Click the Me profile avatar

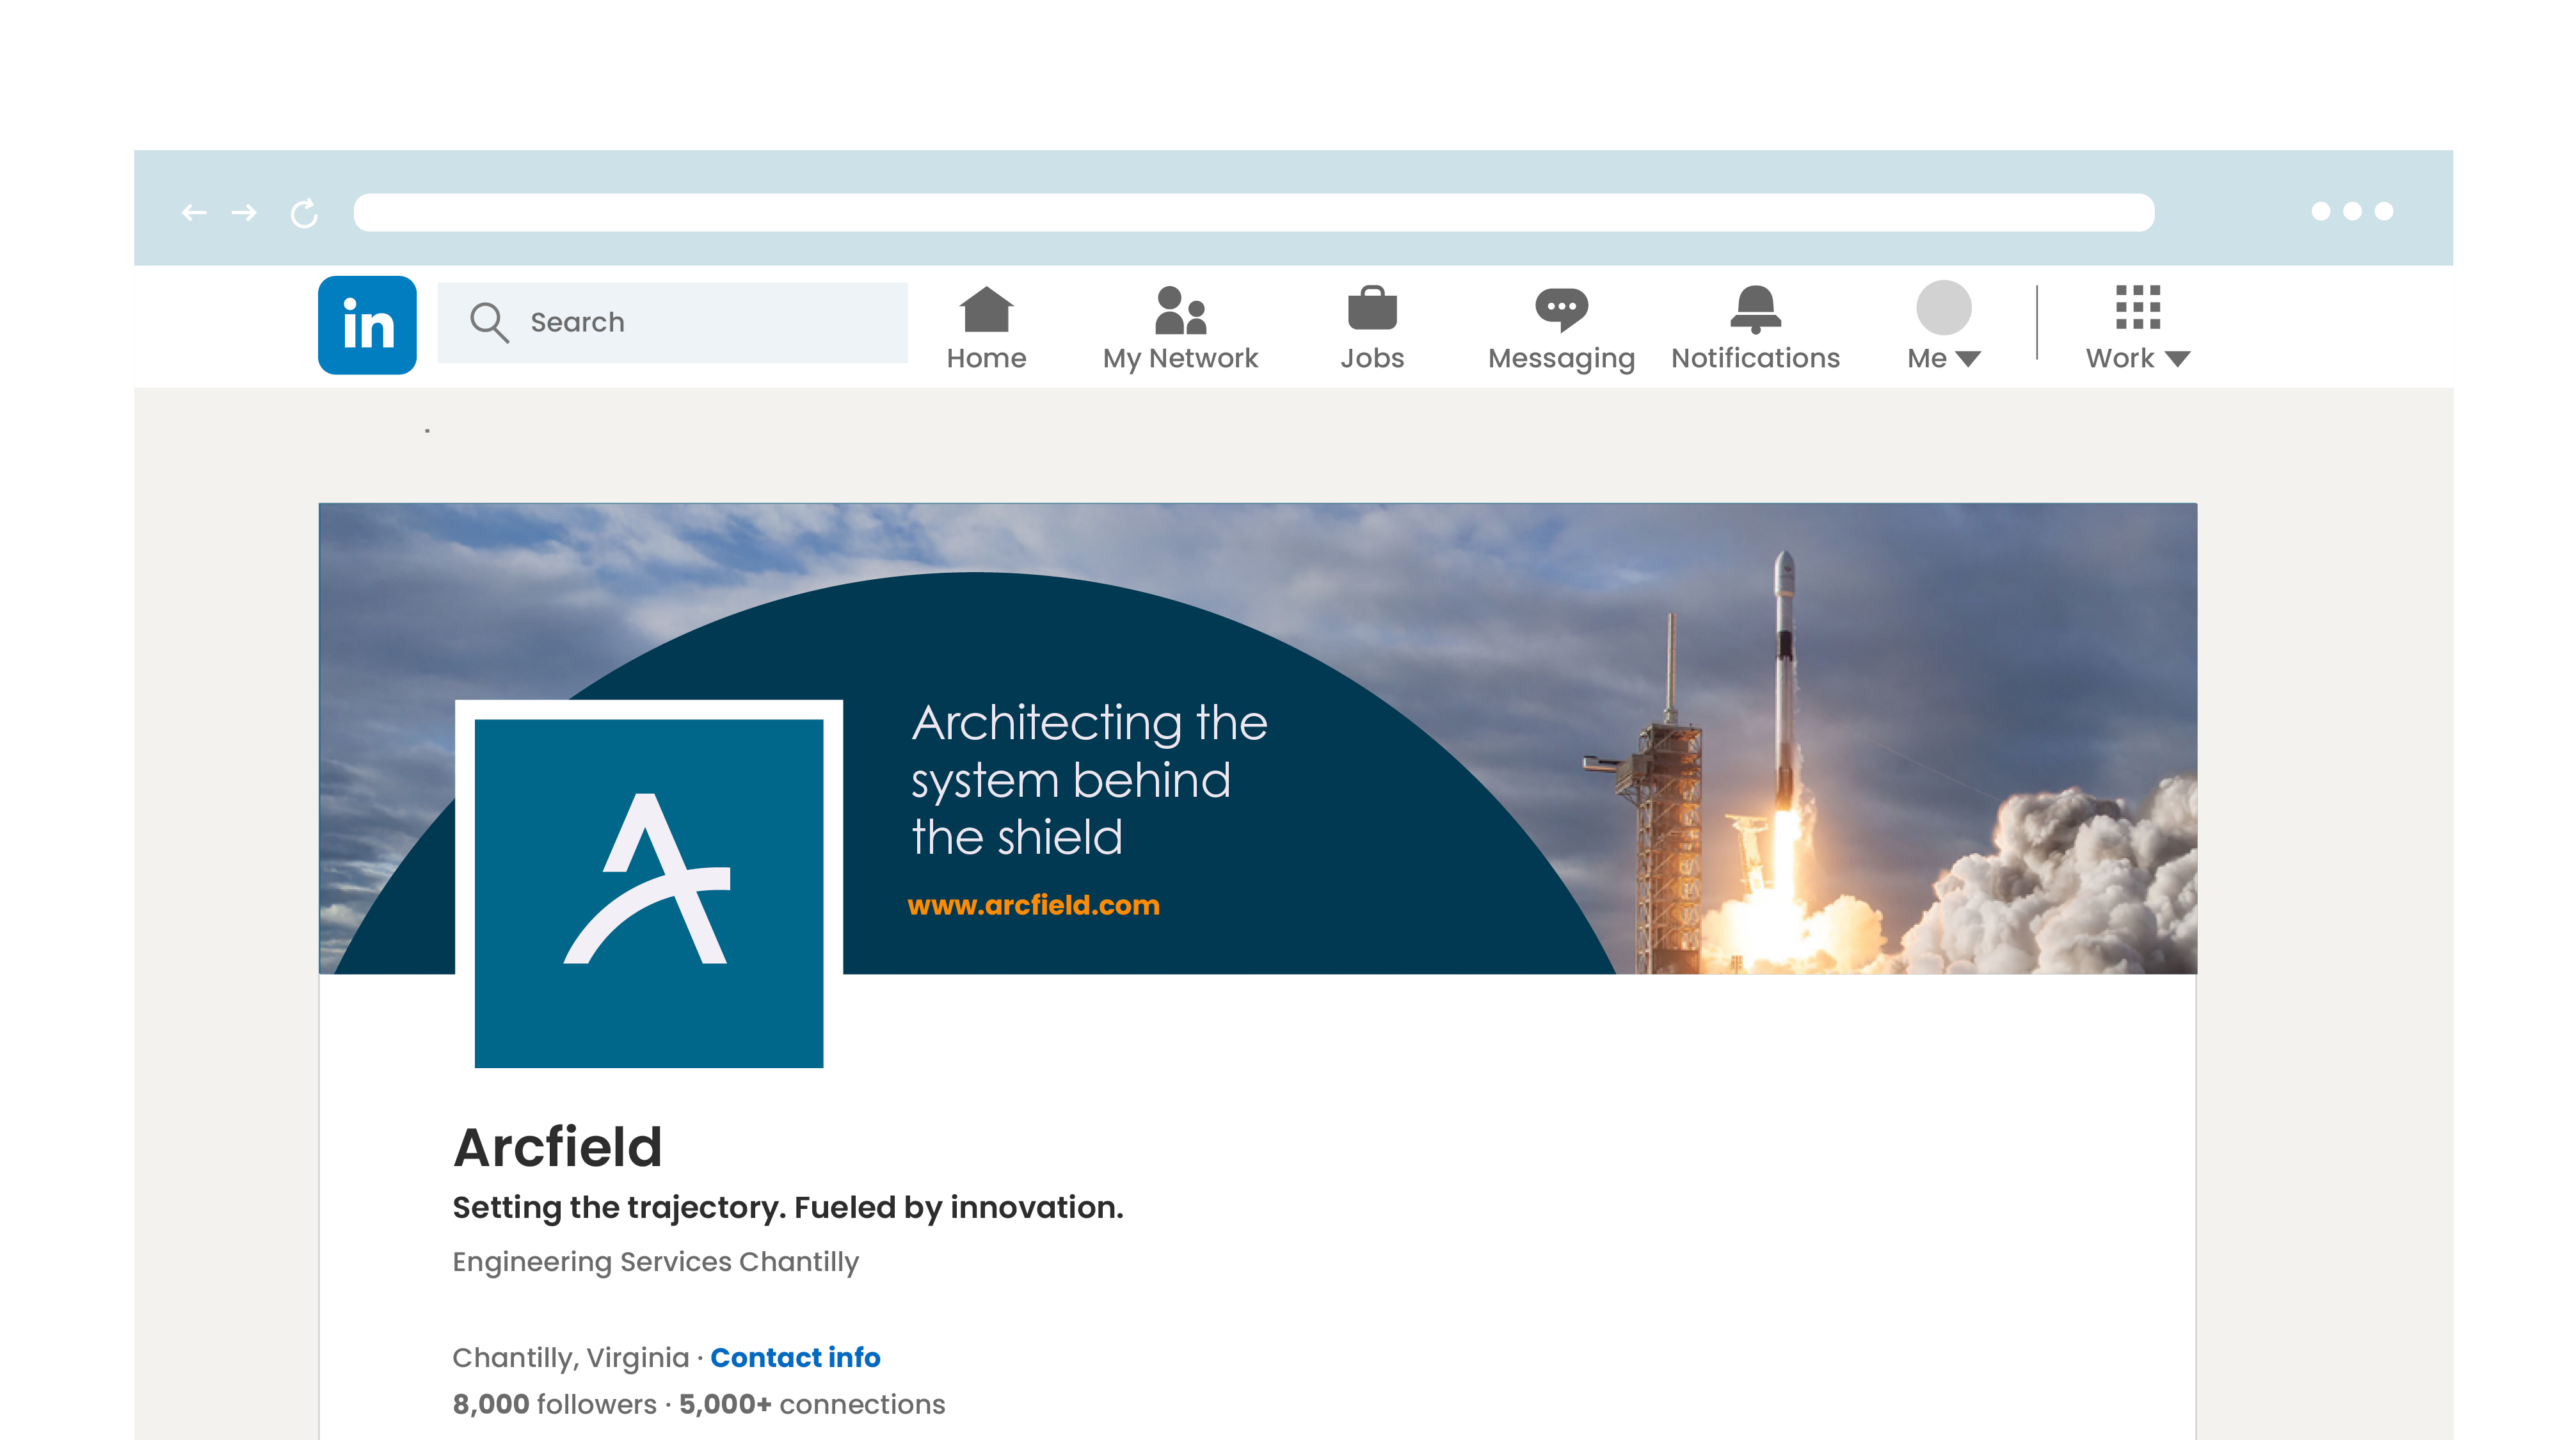[1943, 307]
